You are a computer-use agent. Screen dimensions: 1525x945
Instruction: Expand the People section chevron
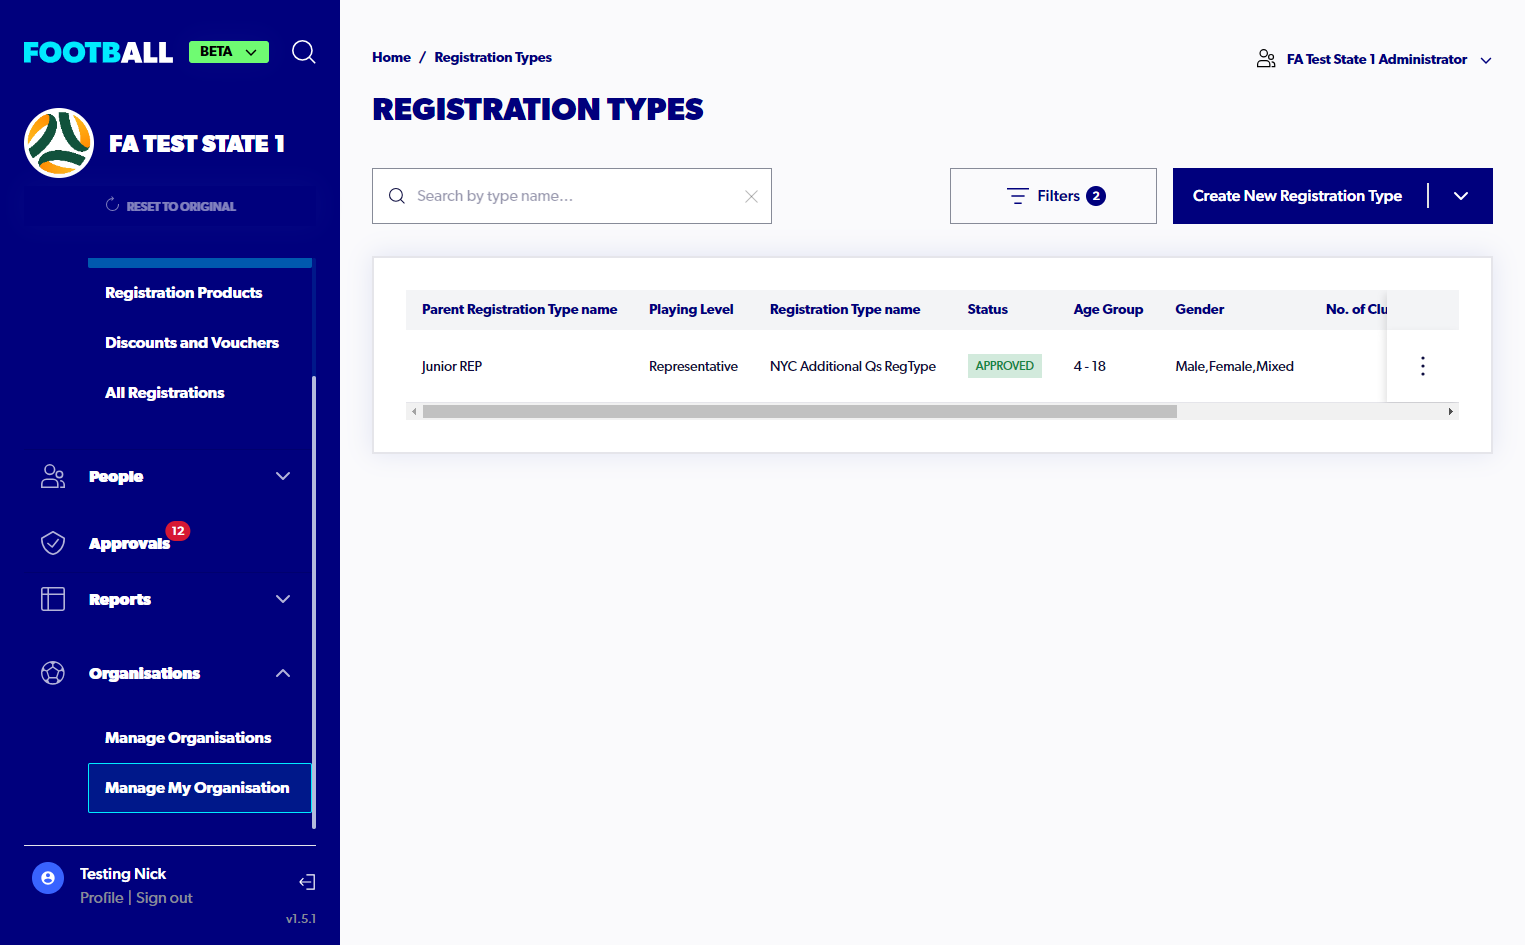(283, 476)
